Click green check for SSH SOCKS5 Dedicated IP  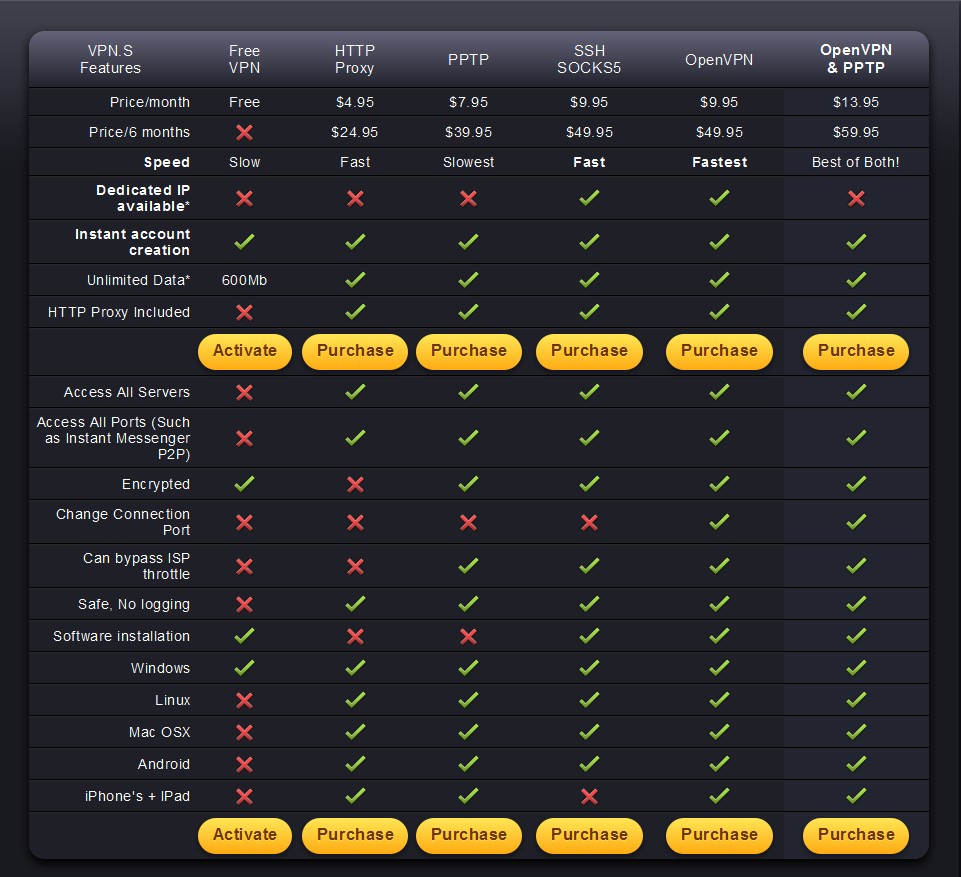click(590, 197)
